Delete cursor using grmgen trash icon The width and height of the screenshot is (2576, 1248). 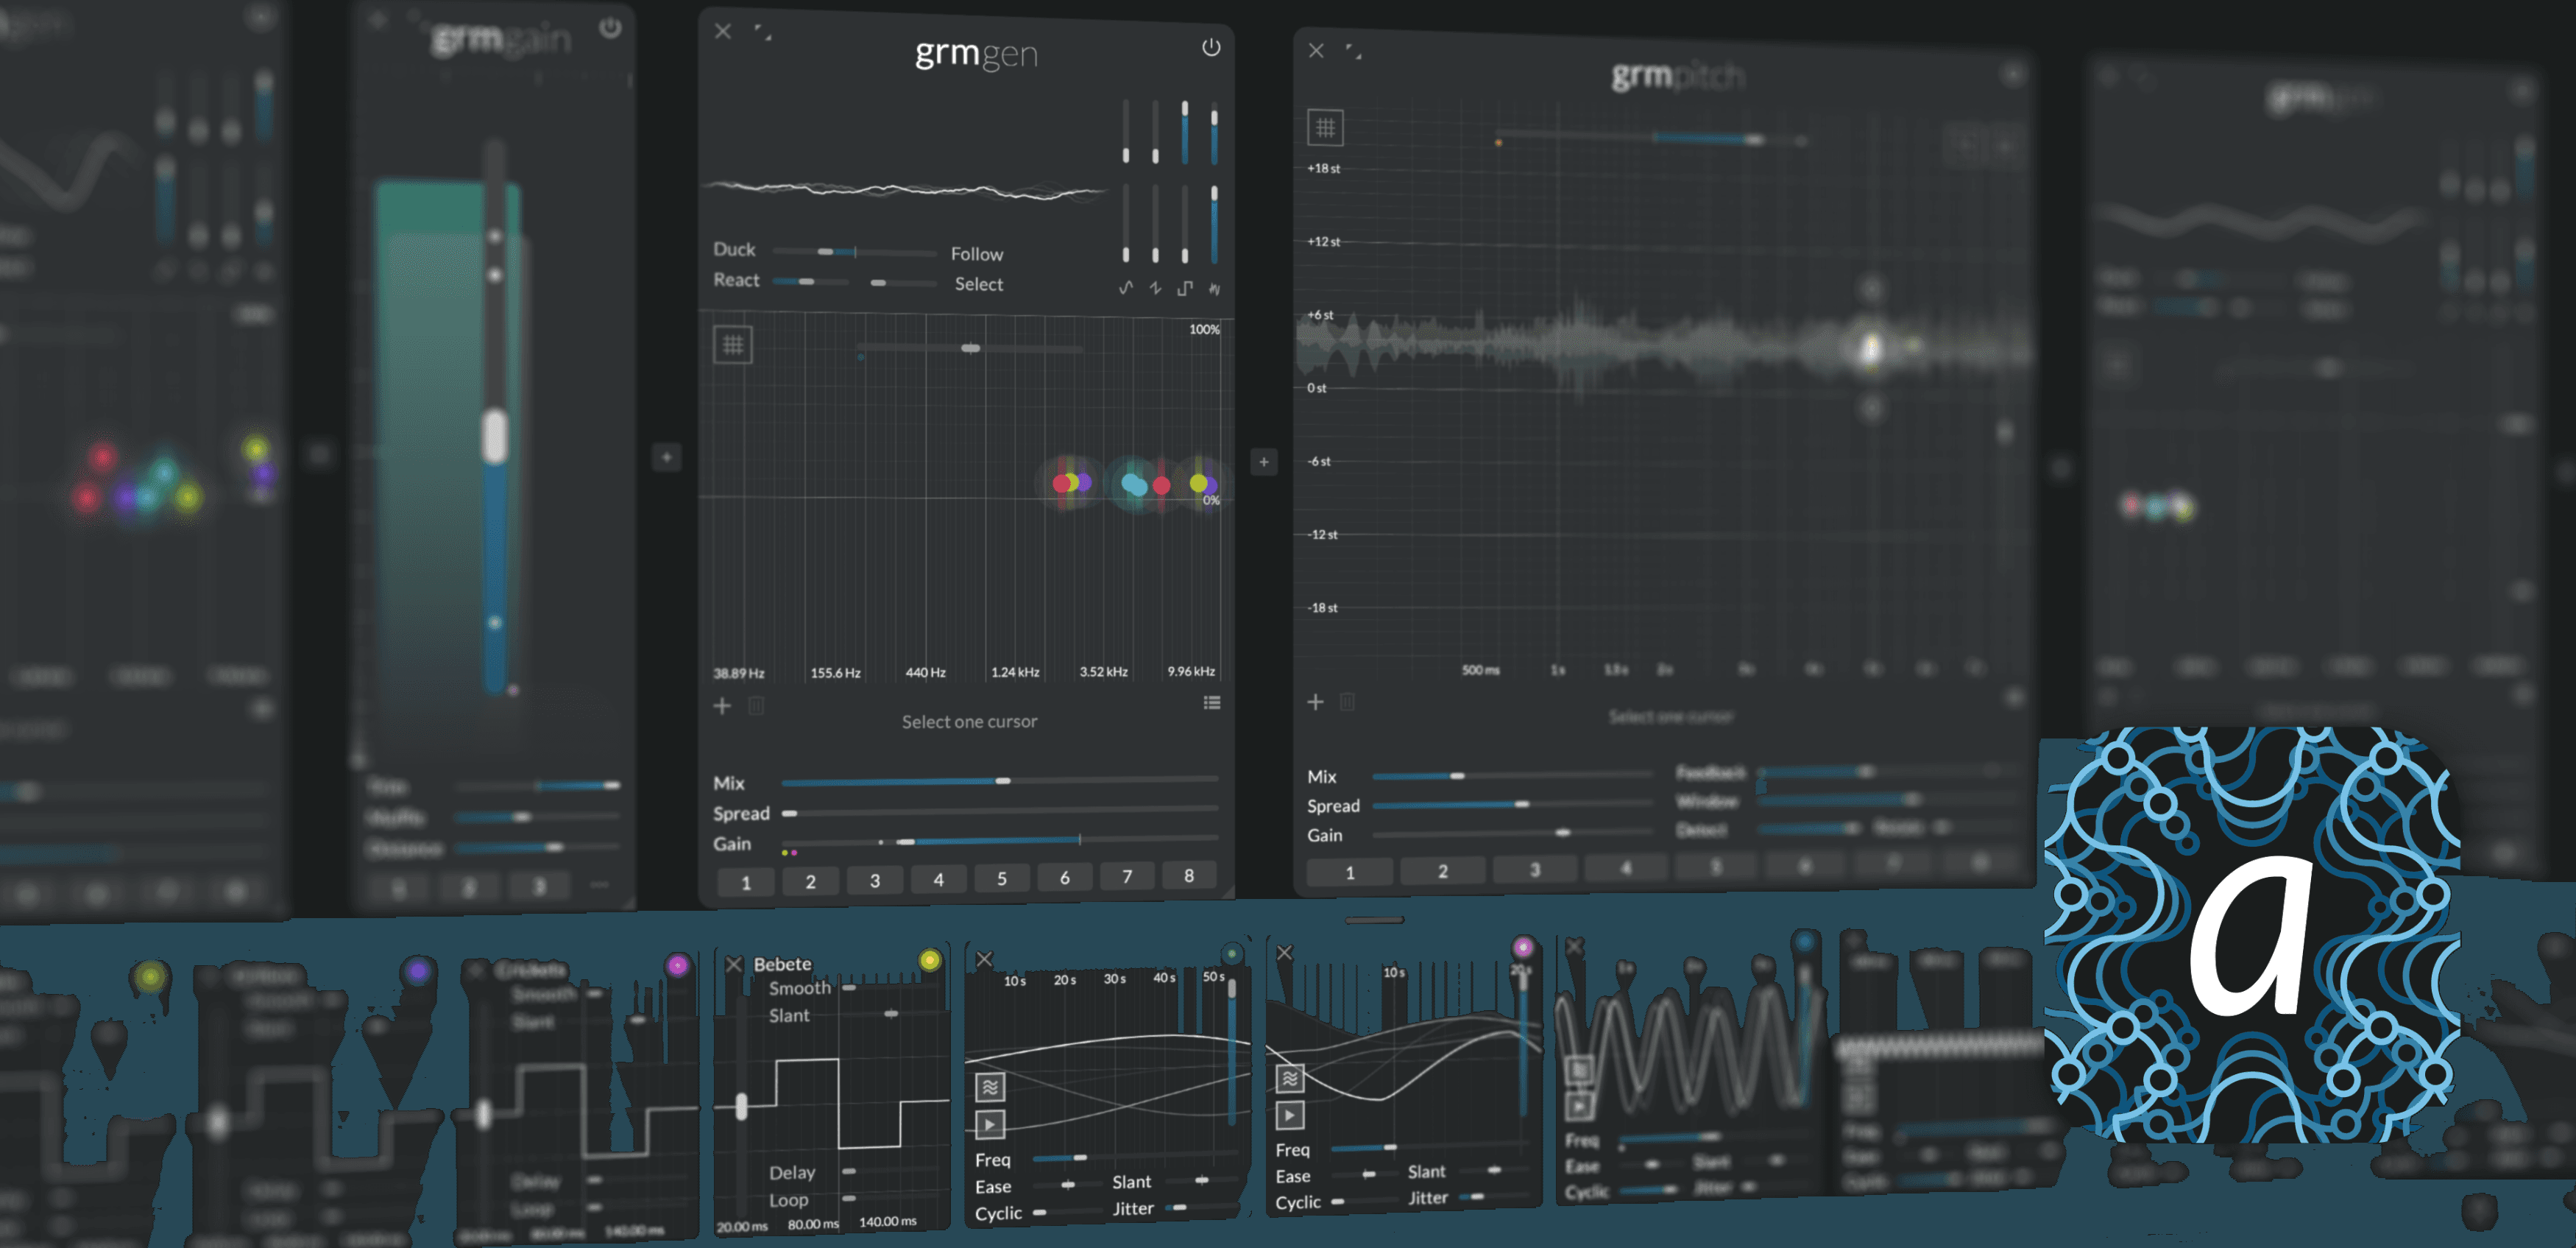756,706
